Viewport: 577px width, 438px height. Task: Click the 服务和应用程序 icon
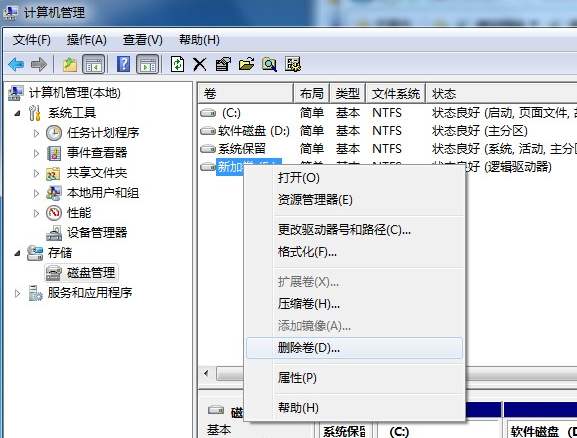tap(35, 293)
